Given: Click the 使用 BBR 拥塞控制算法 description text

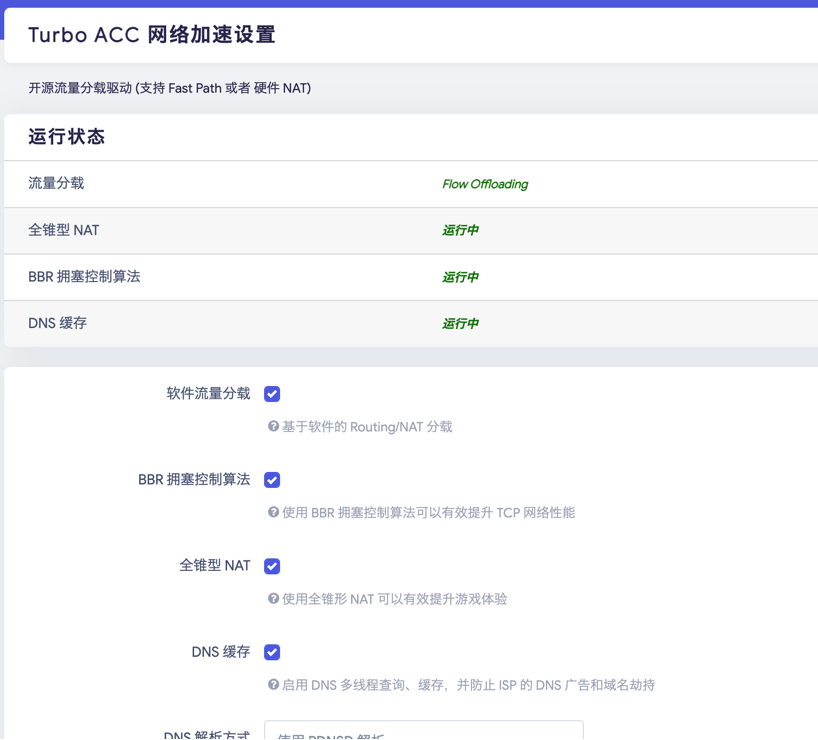Looking at the screenshot, I should click(x=428, y=513).
